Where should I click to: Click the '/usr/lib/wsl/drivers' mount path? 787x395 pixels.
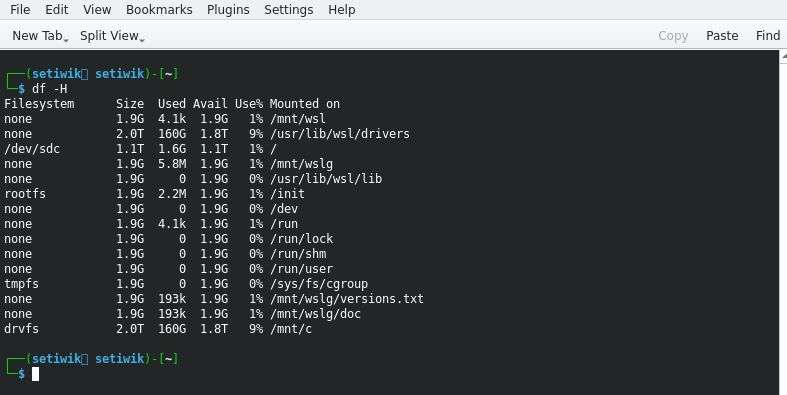point(339,134)
